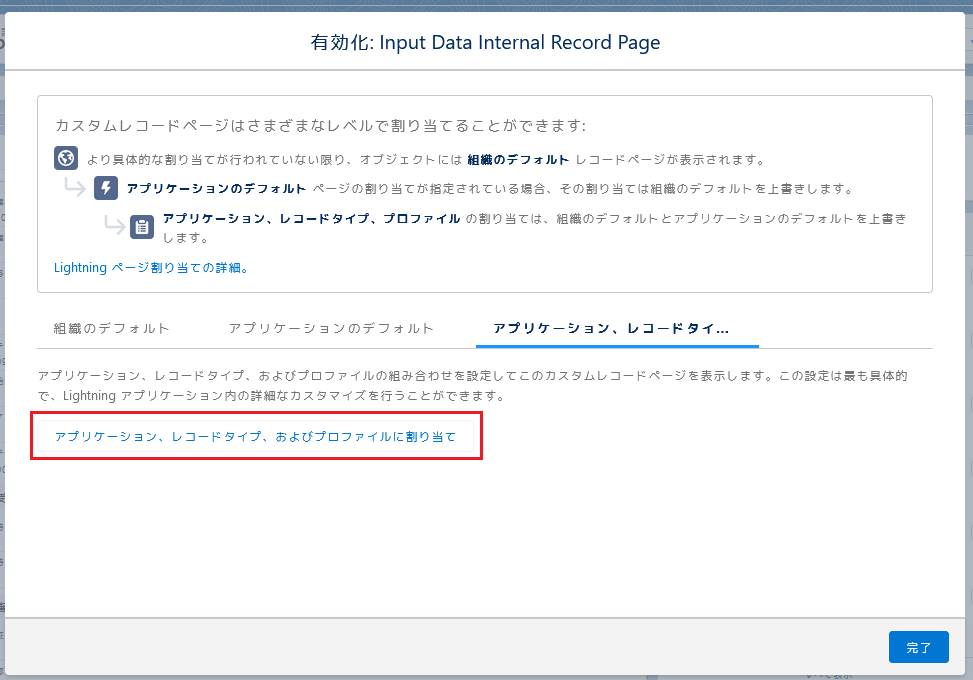
Task: Click the clipboard record type icon
Action: click(x=142, y=227)
